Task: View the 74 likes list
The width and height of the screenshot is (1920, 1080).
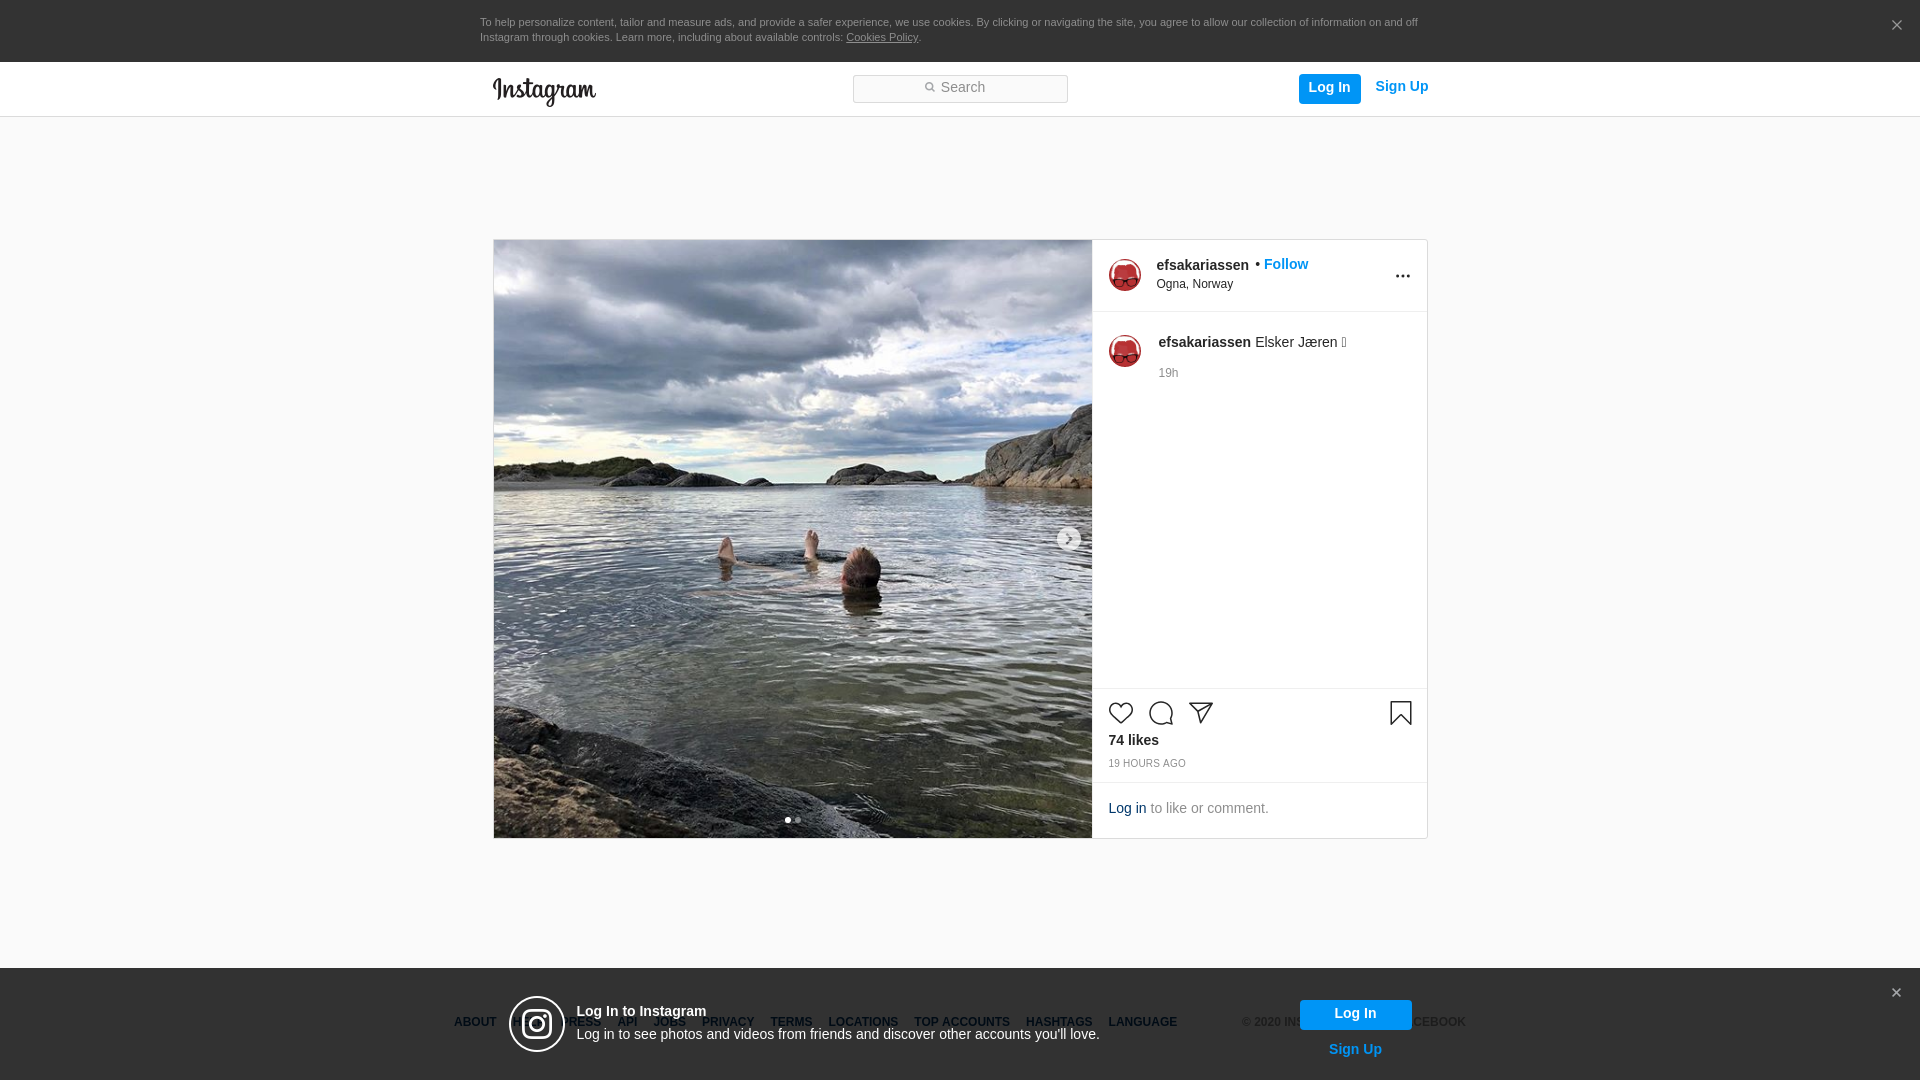Action: (x=1133, y=740)
